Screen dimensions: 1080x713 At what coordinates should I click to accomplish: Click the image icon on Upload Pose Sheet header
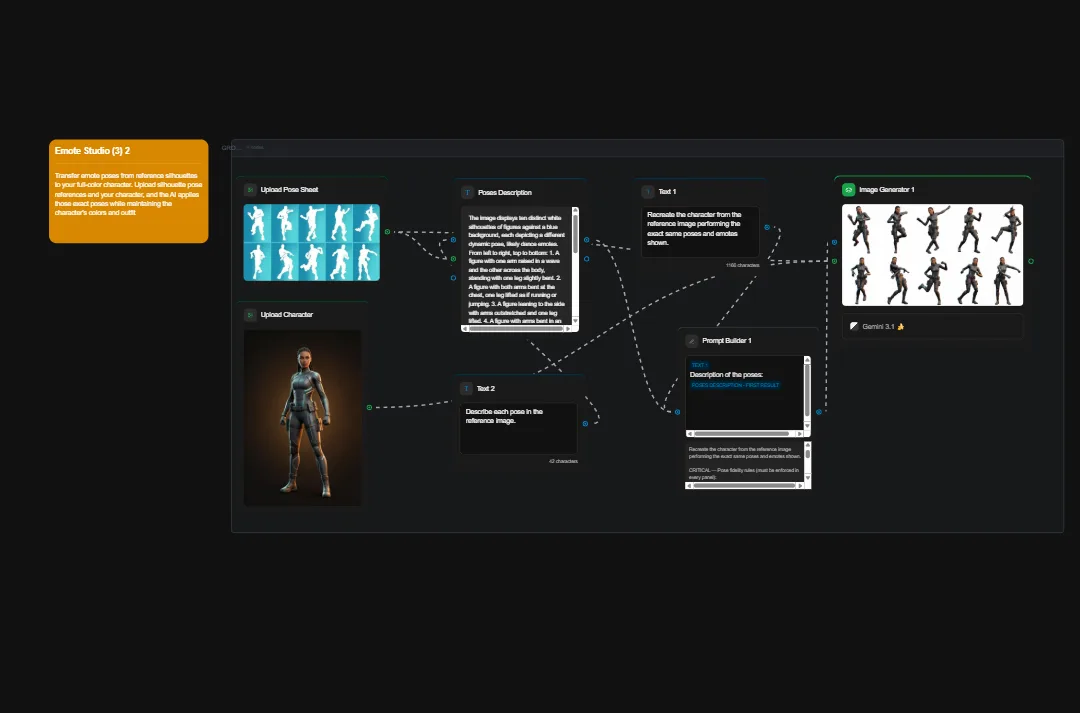(x=250, y=189)
